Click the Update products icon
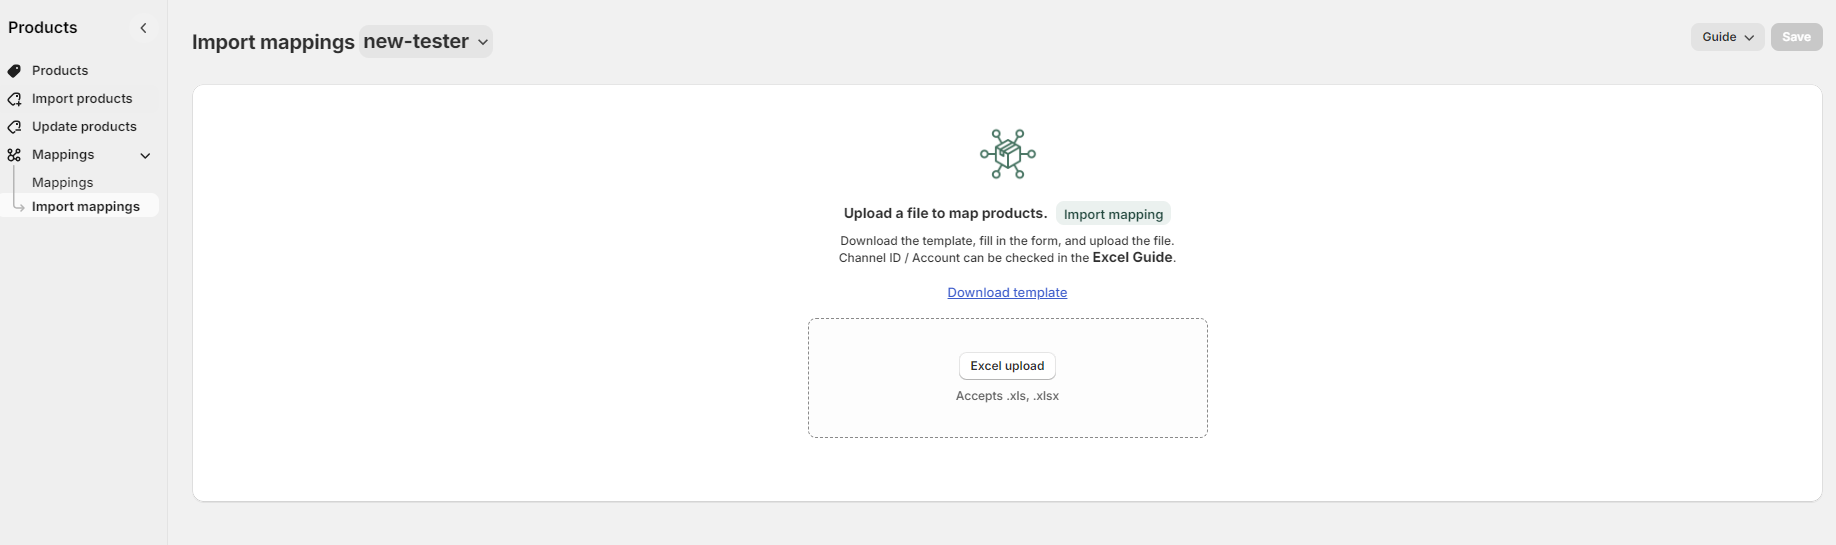Screen dimensions: 1836x545 (x=14, y=127)
